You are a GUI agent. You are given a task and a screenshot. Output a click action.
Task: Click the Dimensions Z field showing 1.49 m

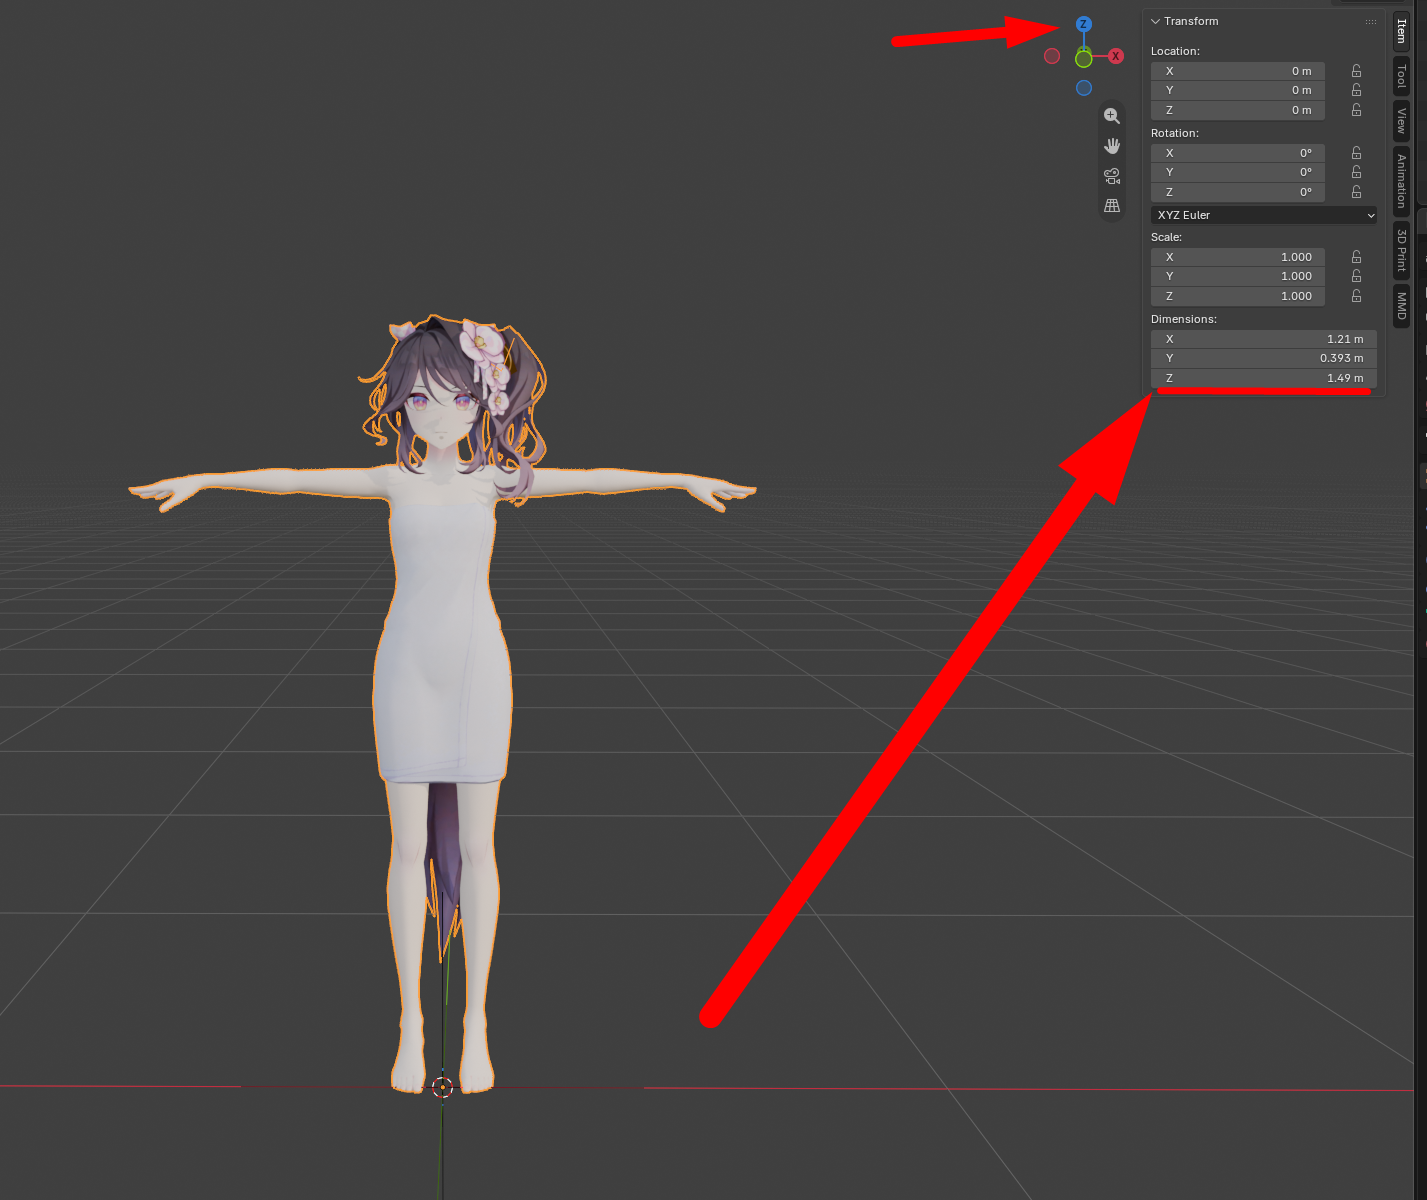coord(1264,378)
